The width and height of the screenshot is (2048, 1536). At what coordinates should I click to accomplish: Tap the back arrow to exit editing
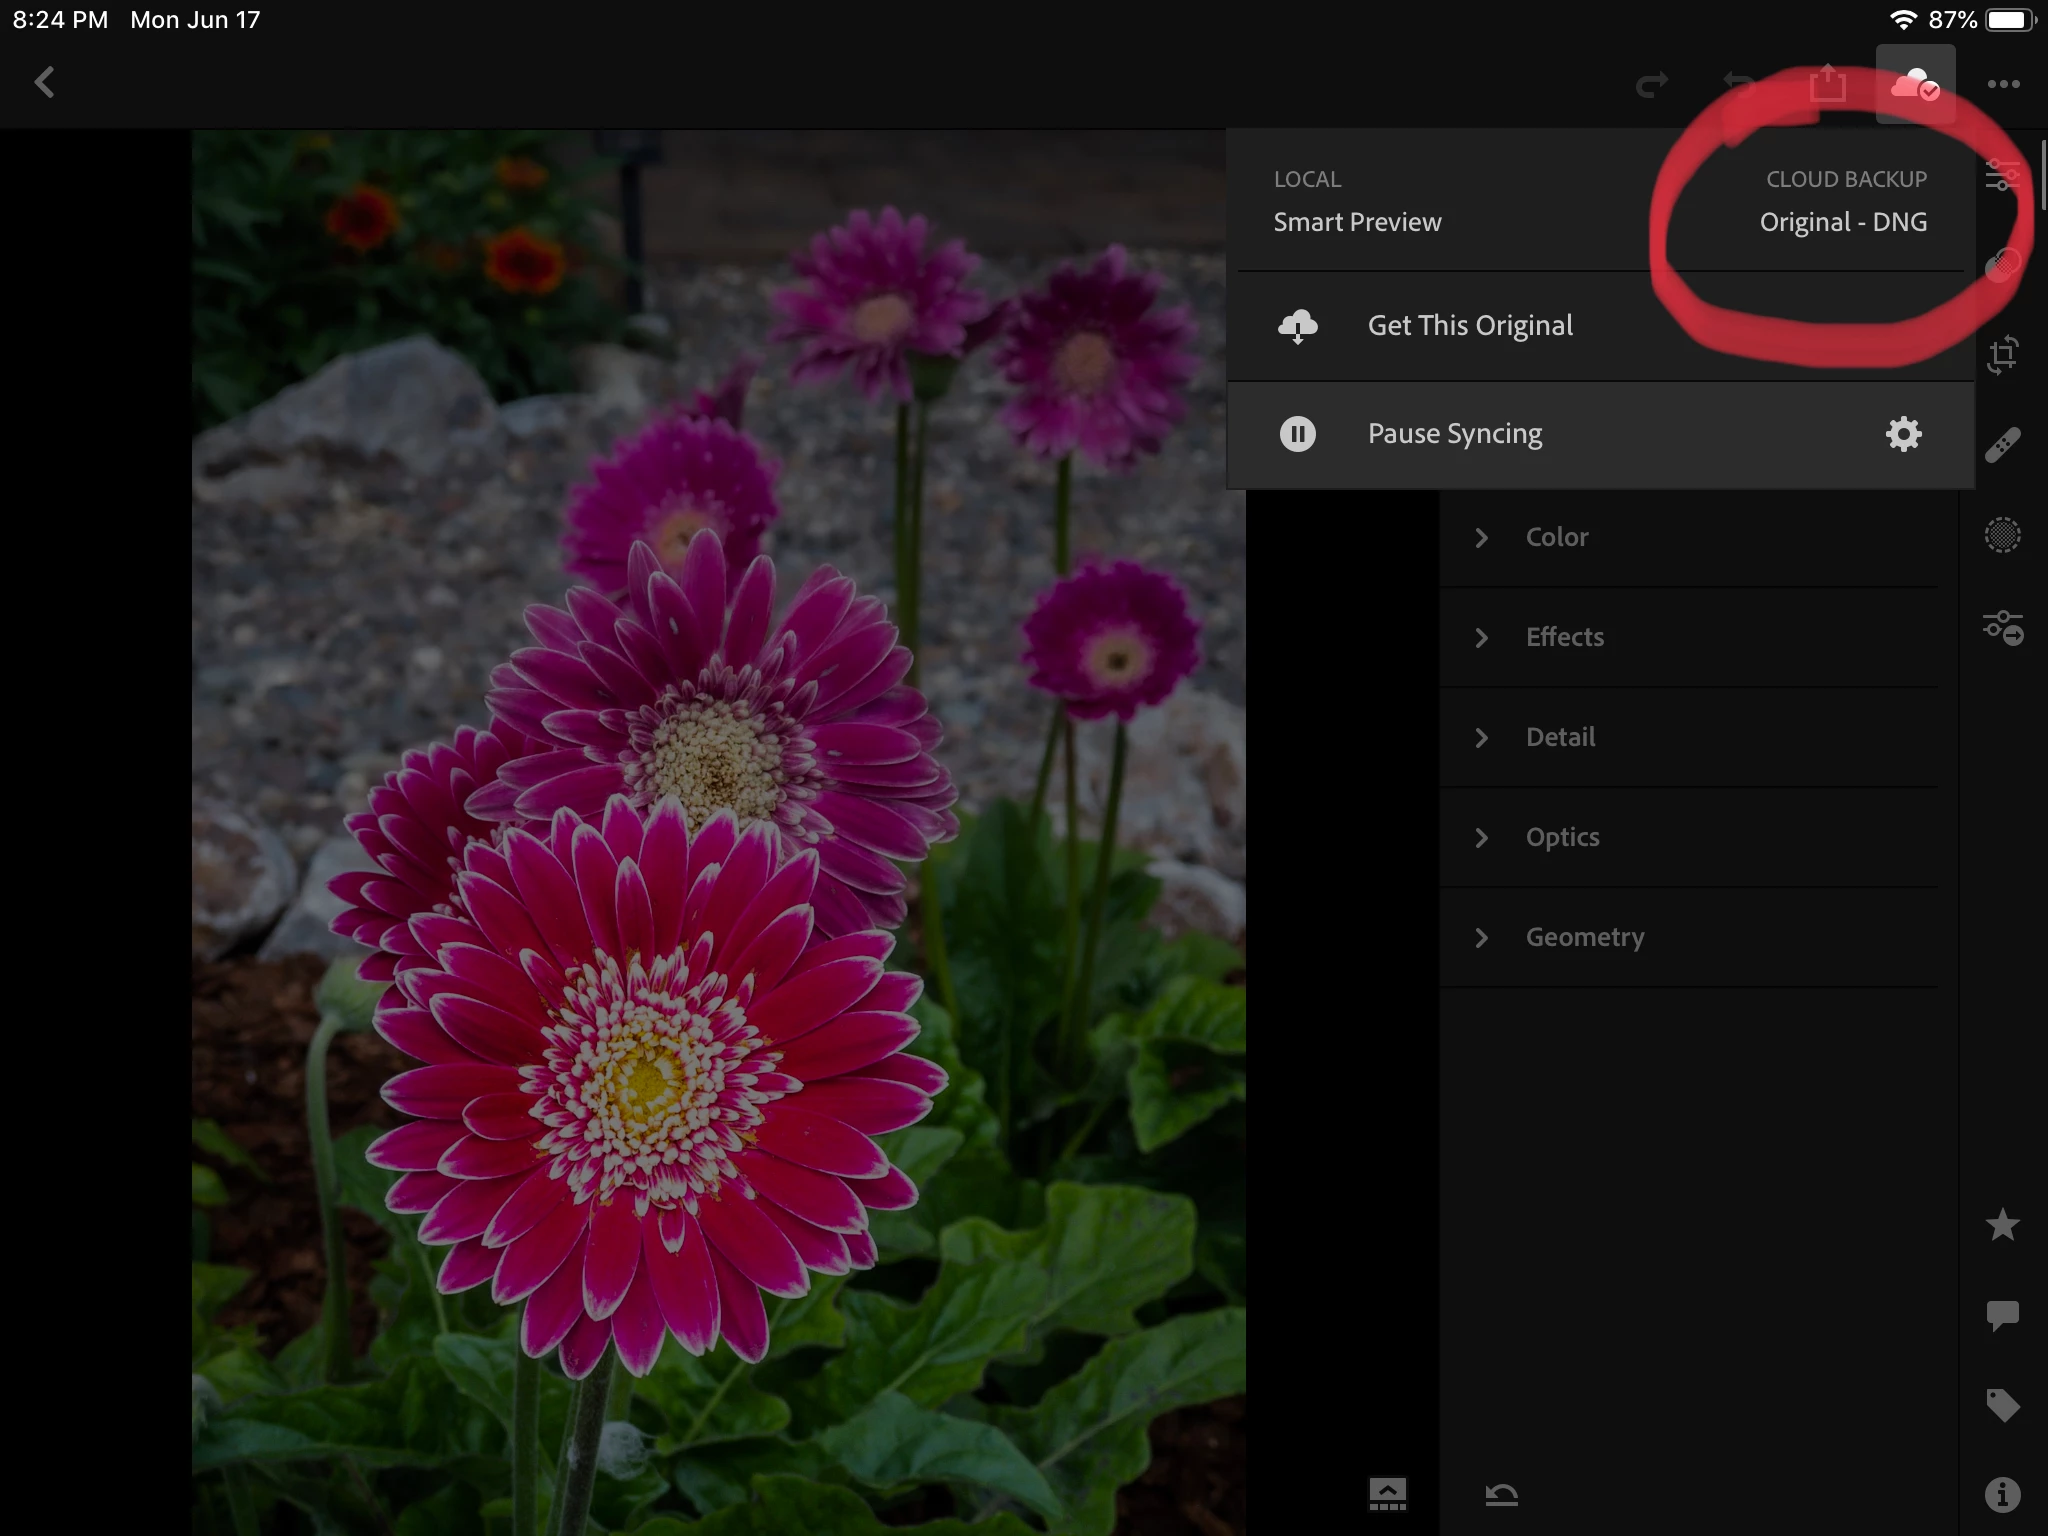44,82
